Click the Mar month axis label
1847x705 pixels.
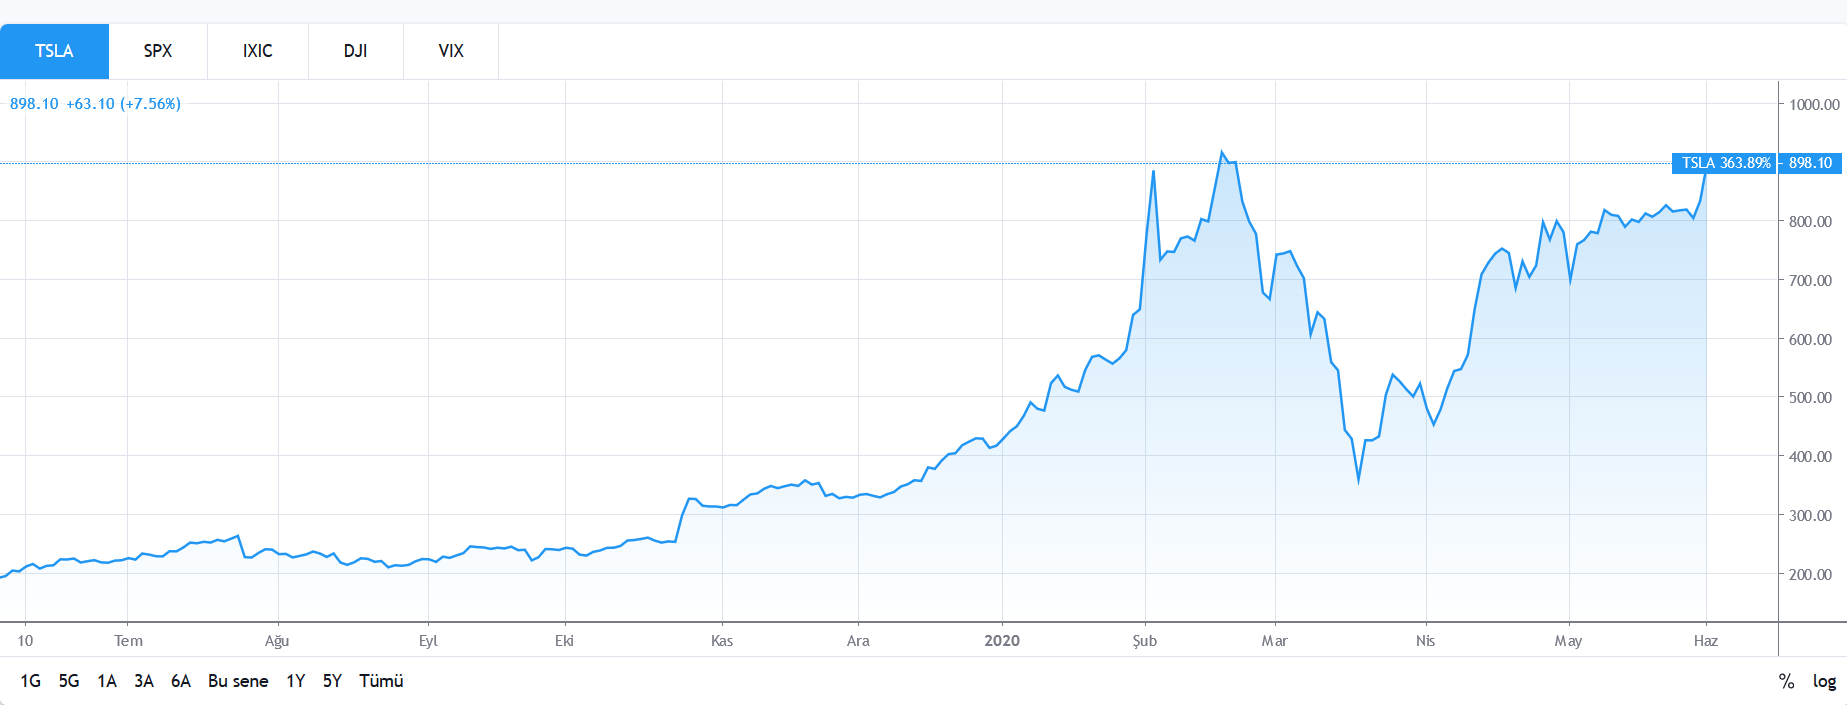[x=1274, y=641]
